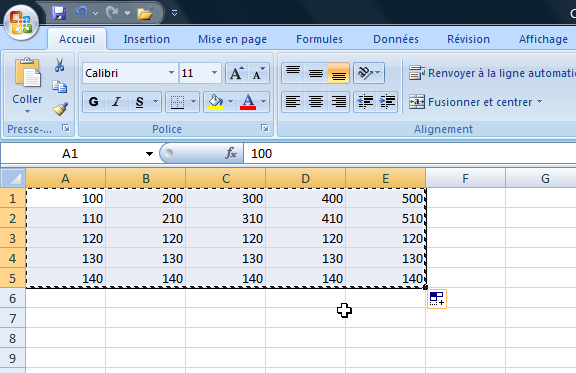576x373 pixels.
Task: Open the Presse-papiers dialog launcher
Action: point(66,128)
